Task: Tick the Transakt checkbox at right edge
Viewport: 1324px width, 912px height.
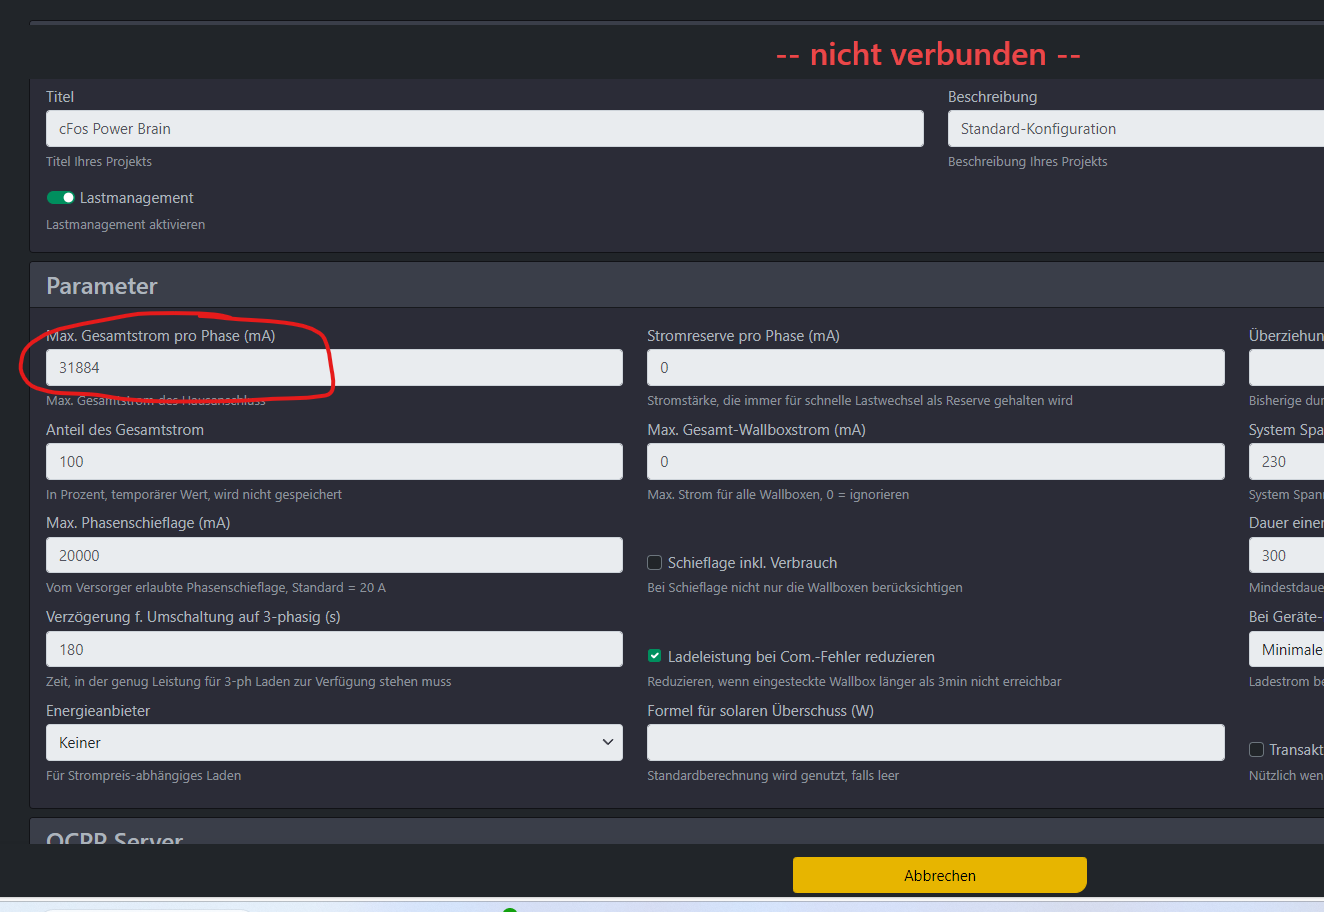Action: (x=1257, y=750)
